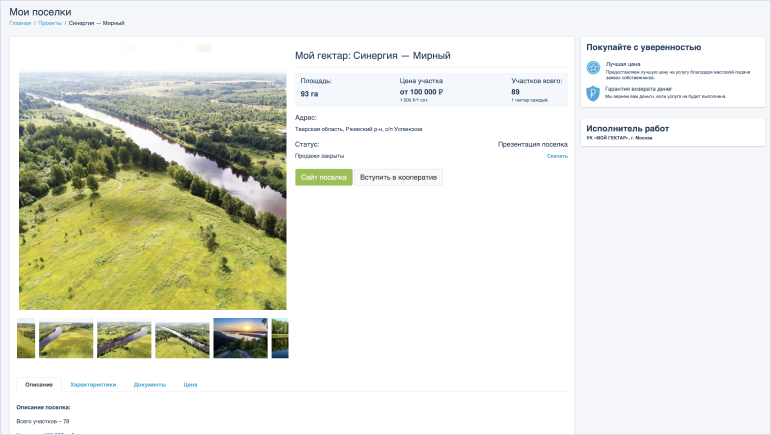Click the plot count value 89
Viewport: 771px width, 435px height.
tap(515, 92)
